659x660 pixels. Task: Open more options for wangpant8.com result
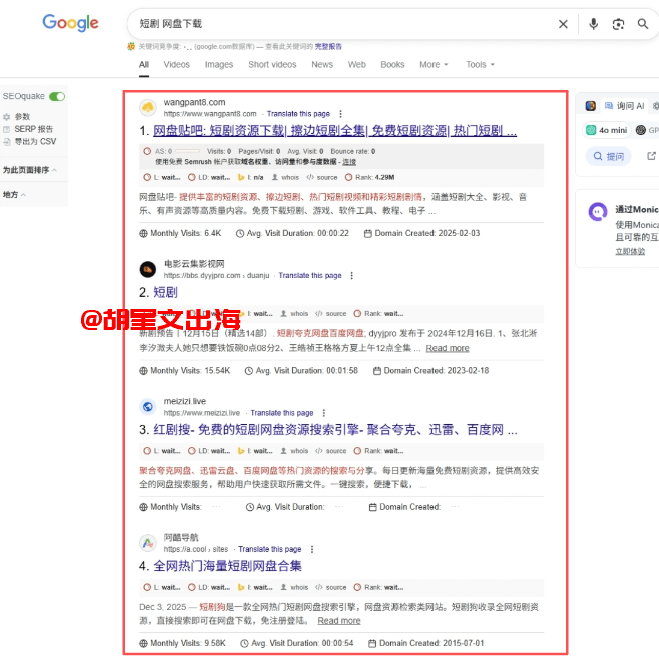pos(340,114)
